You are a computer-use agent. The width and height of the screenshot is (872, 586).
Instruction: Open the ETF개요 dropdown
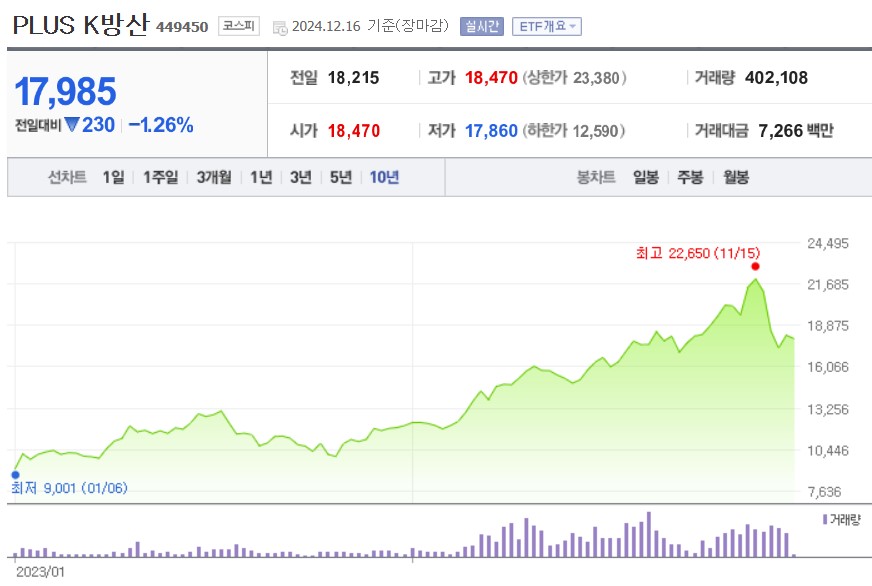(546, 26)
